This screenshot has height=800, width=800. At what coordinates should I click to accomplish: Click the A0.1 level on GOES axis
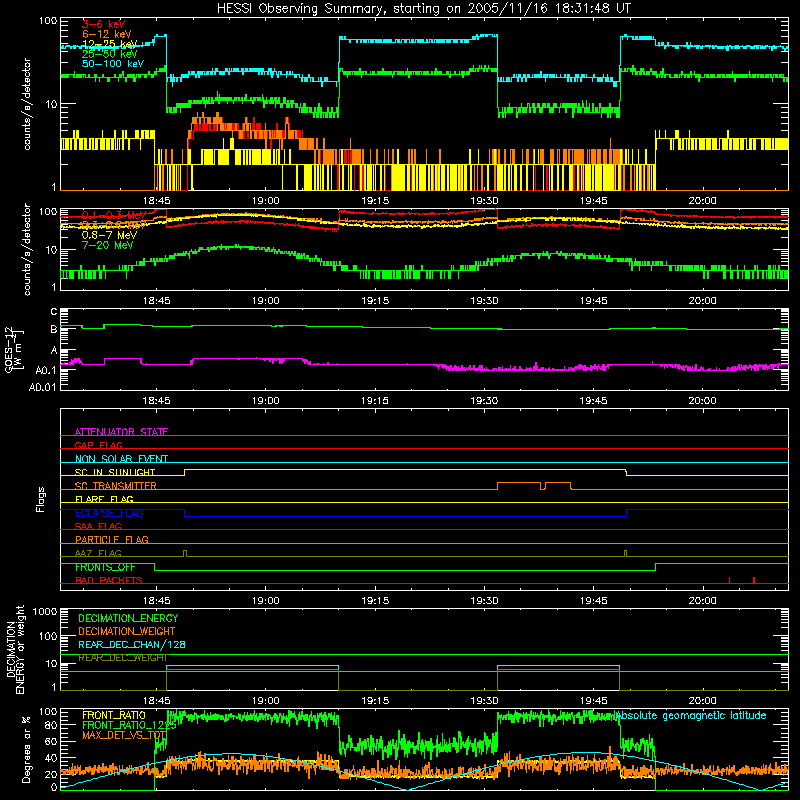point(46,370)
